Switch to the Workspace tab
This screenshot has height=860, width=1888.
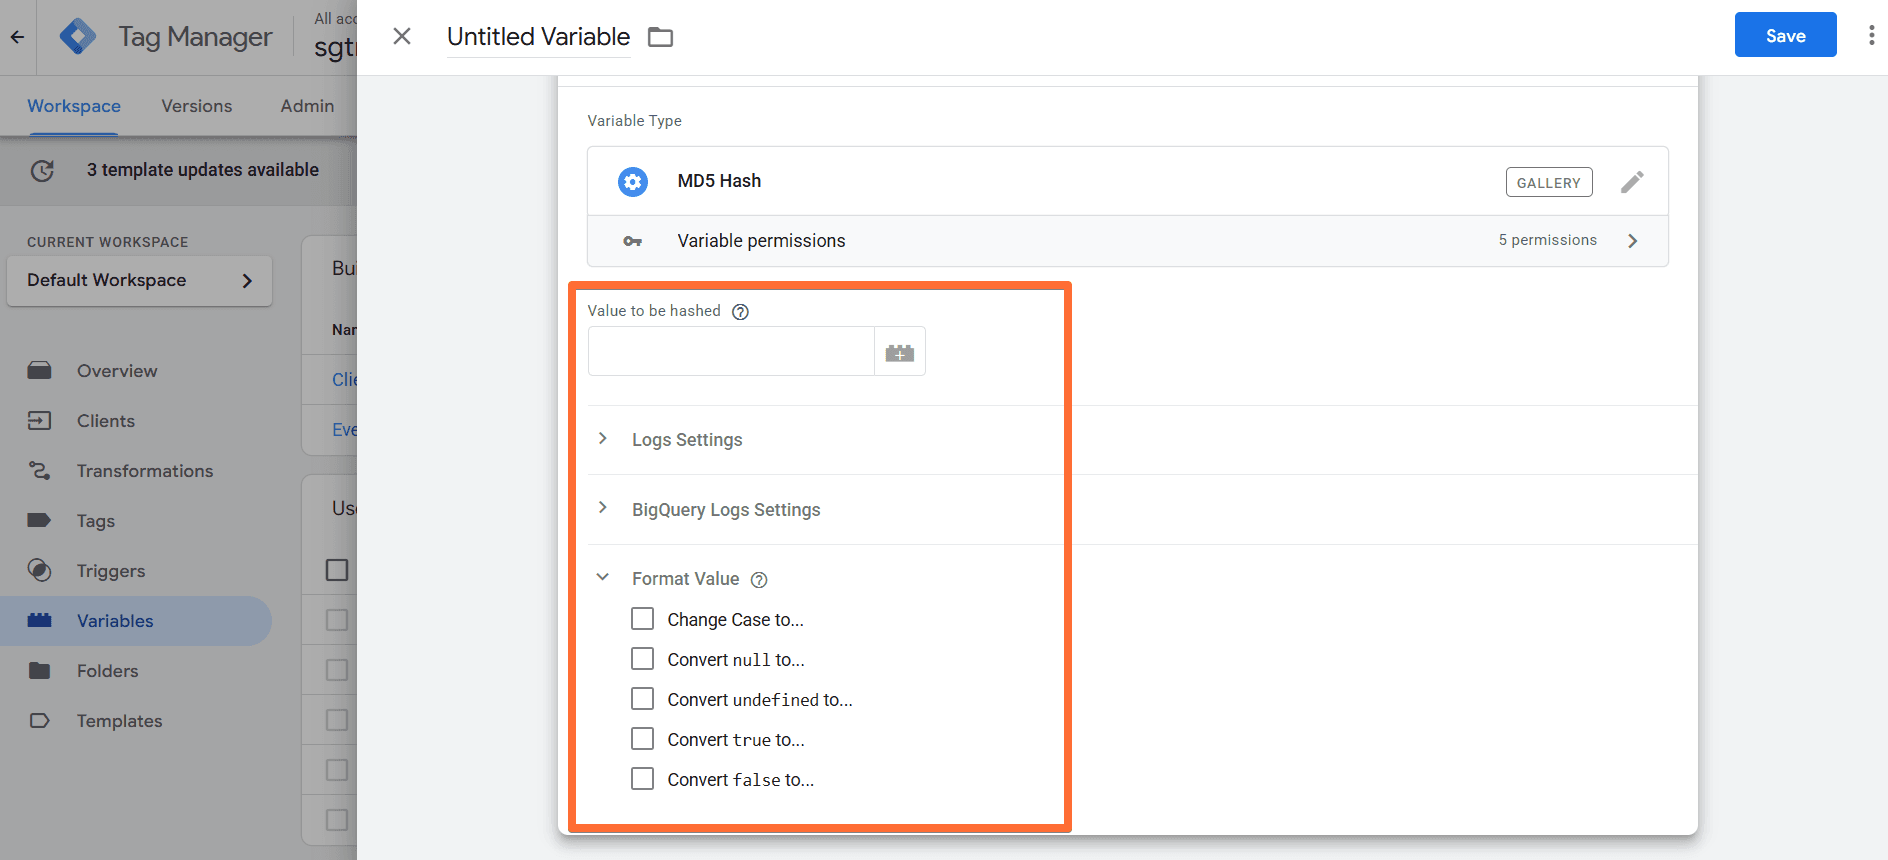pos(74,106)
